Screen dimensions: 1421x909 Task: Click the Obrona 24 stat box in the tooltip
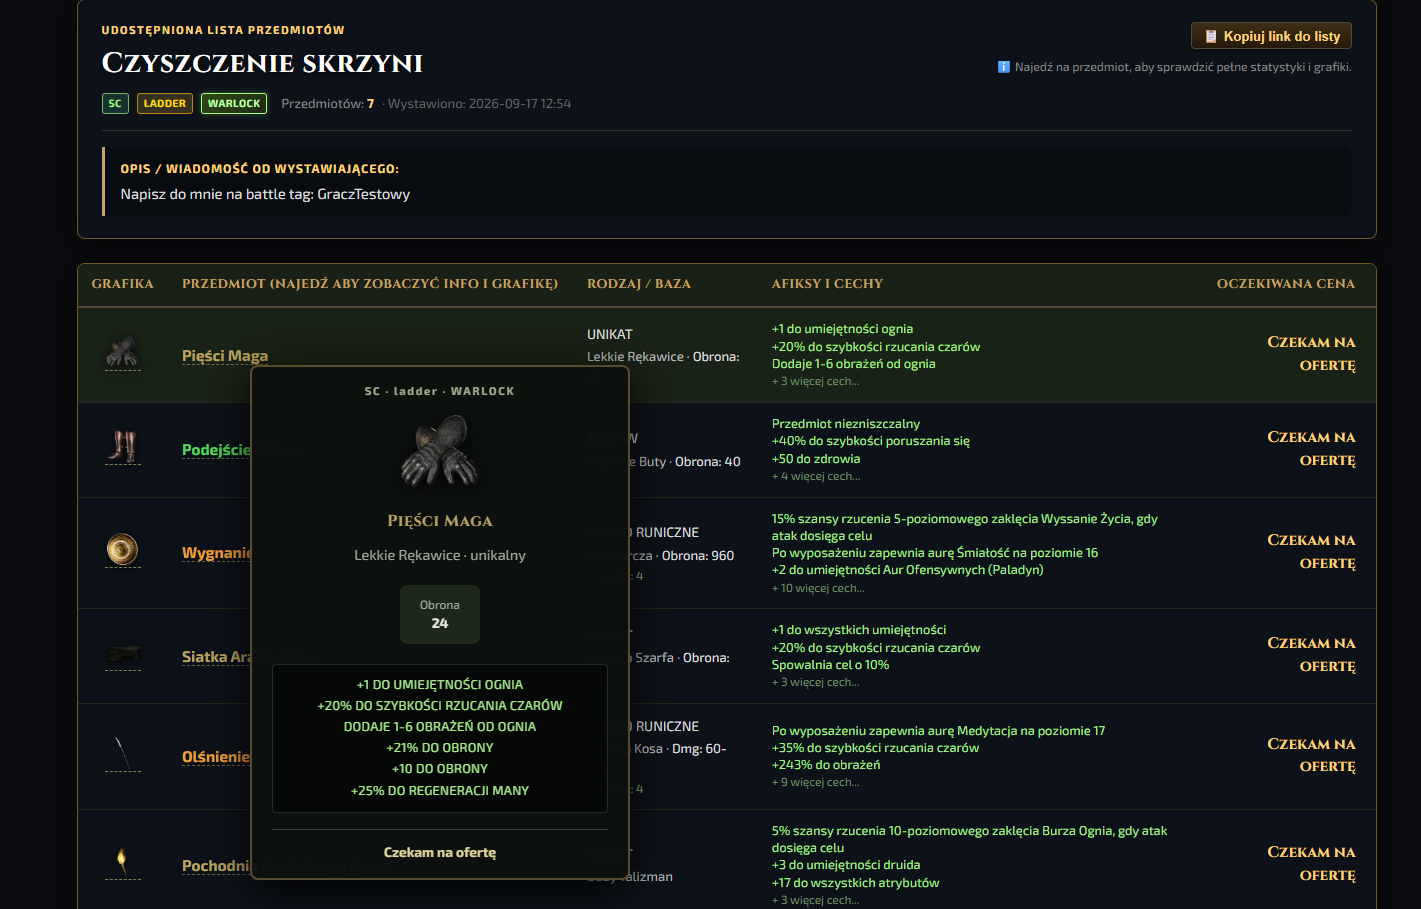pos(440,614)
